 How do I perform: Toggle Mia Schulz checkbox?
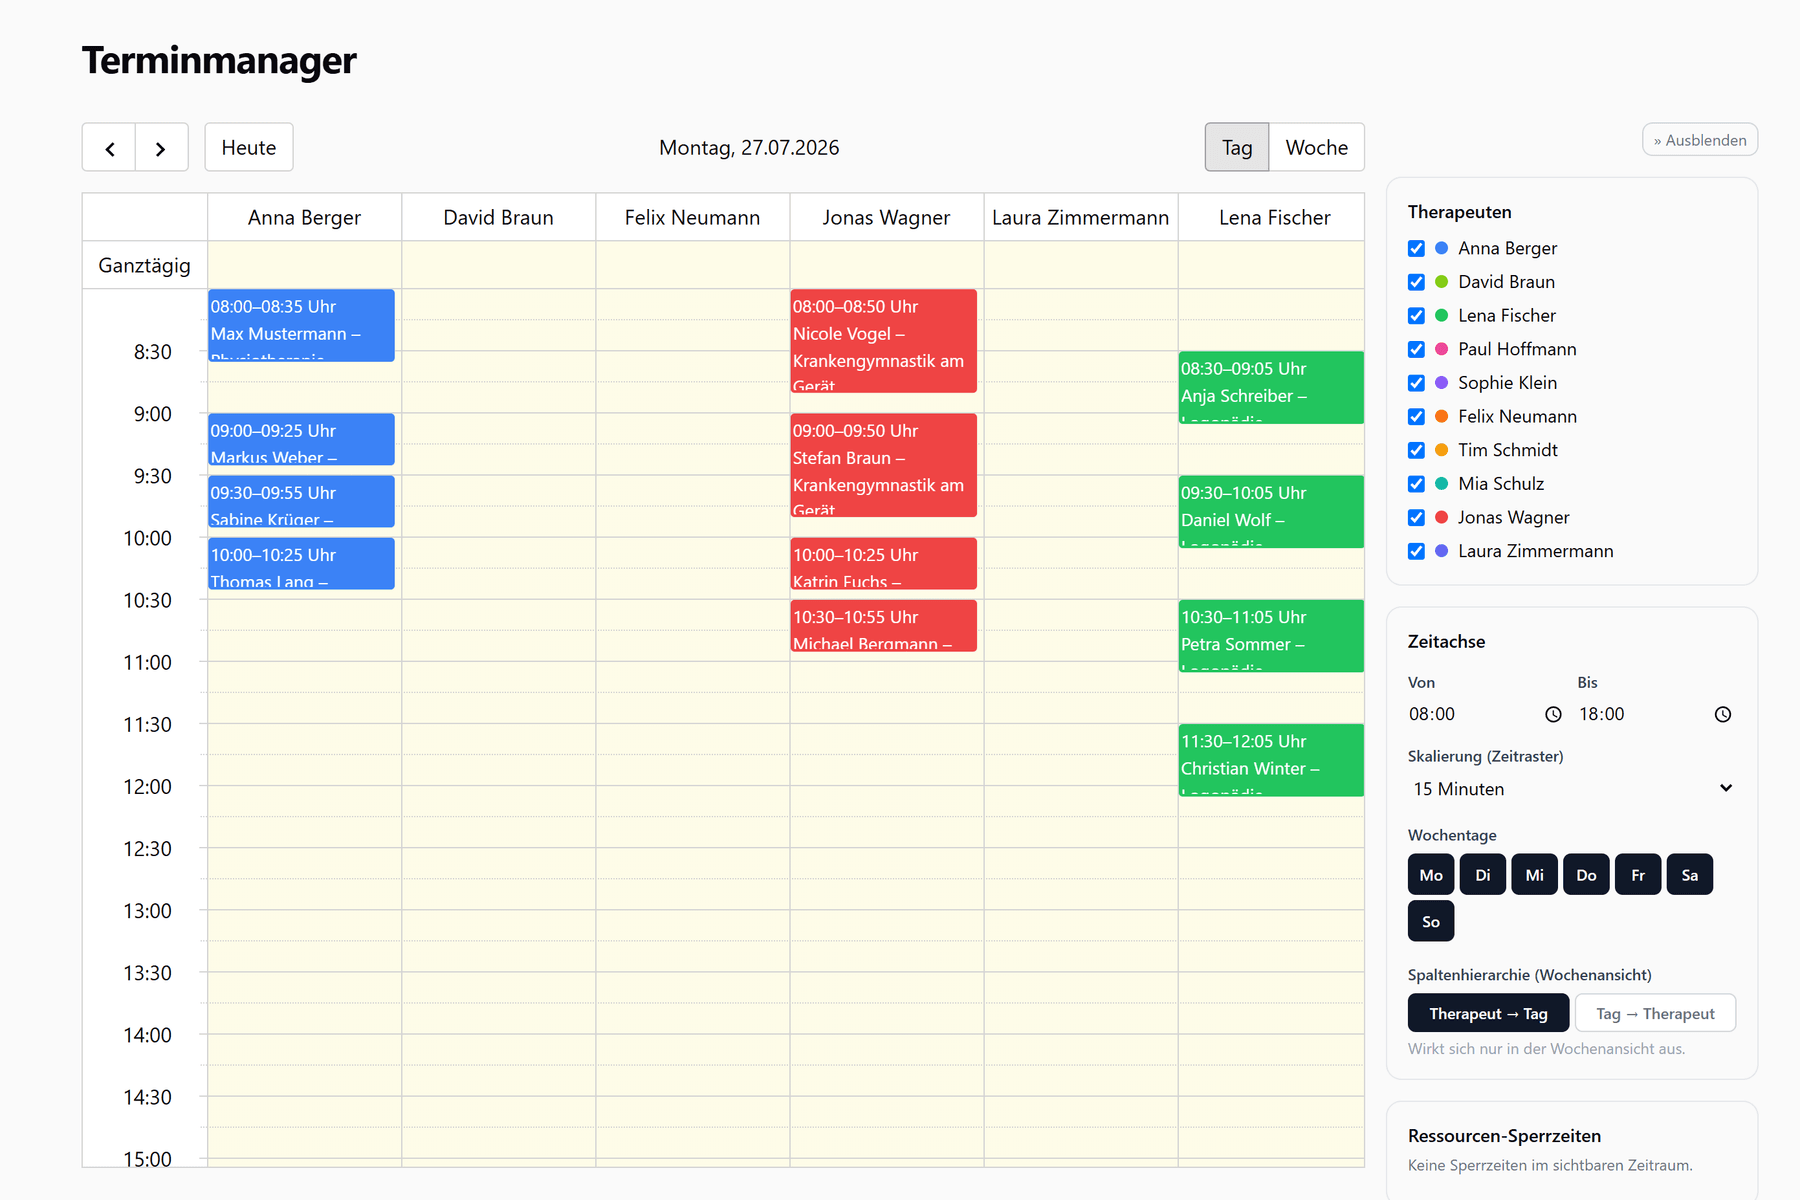pos(1416,484)
